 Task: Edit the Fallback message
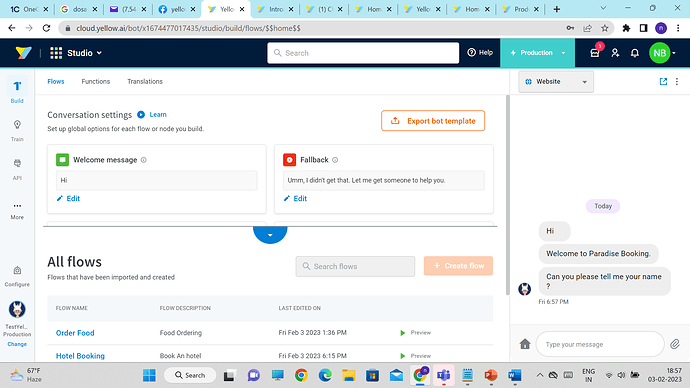click(x=295, y=198)
